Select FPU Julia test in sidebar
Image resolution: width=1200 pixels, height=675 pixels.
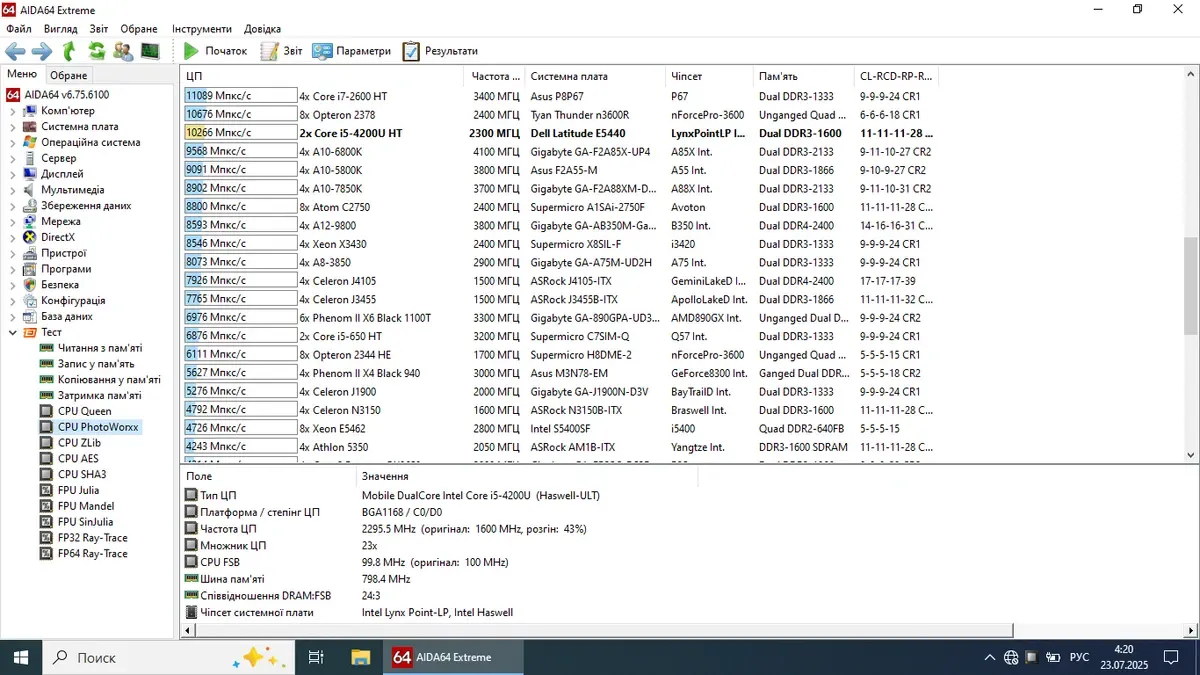click(x=78, y=490)
